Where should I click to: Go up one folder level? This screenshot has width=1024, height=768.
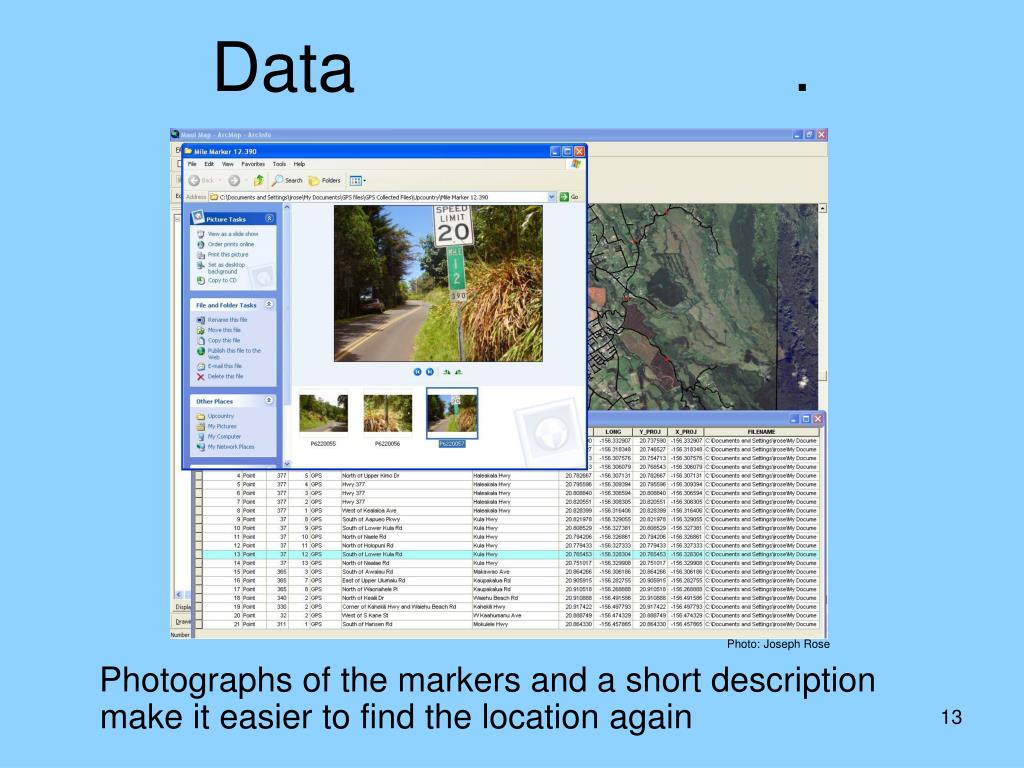(259, 180)
